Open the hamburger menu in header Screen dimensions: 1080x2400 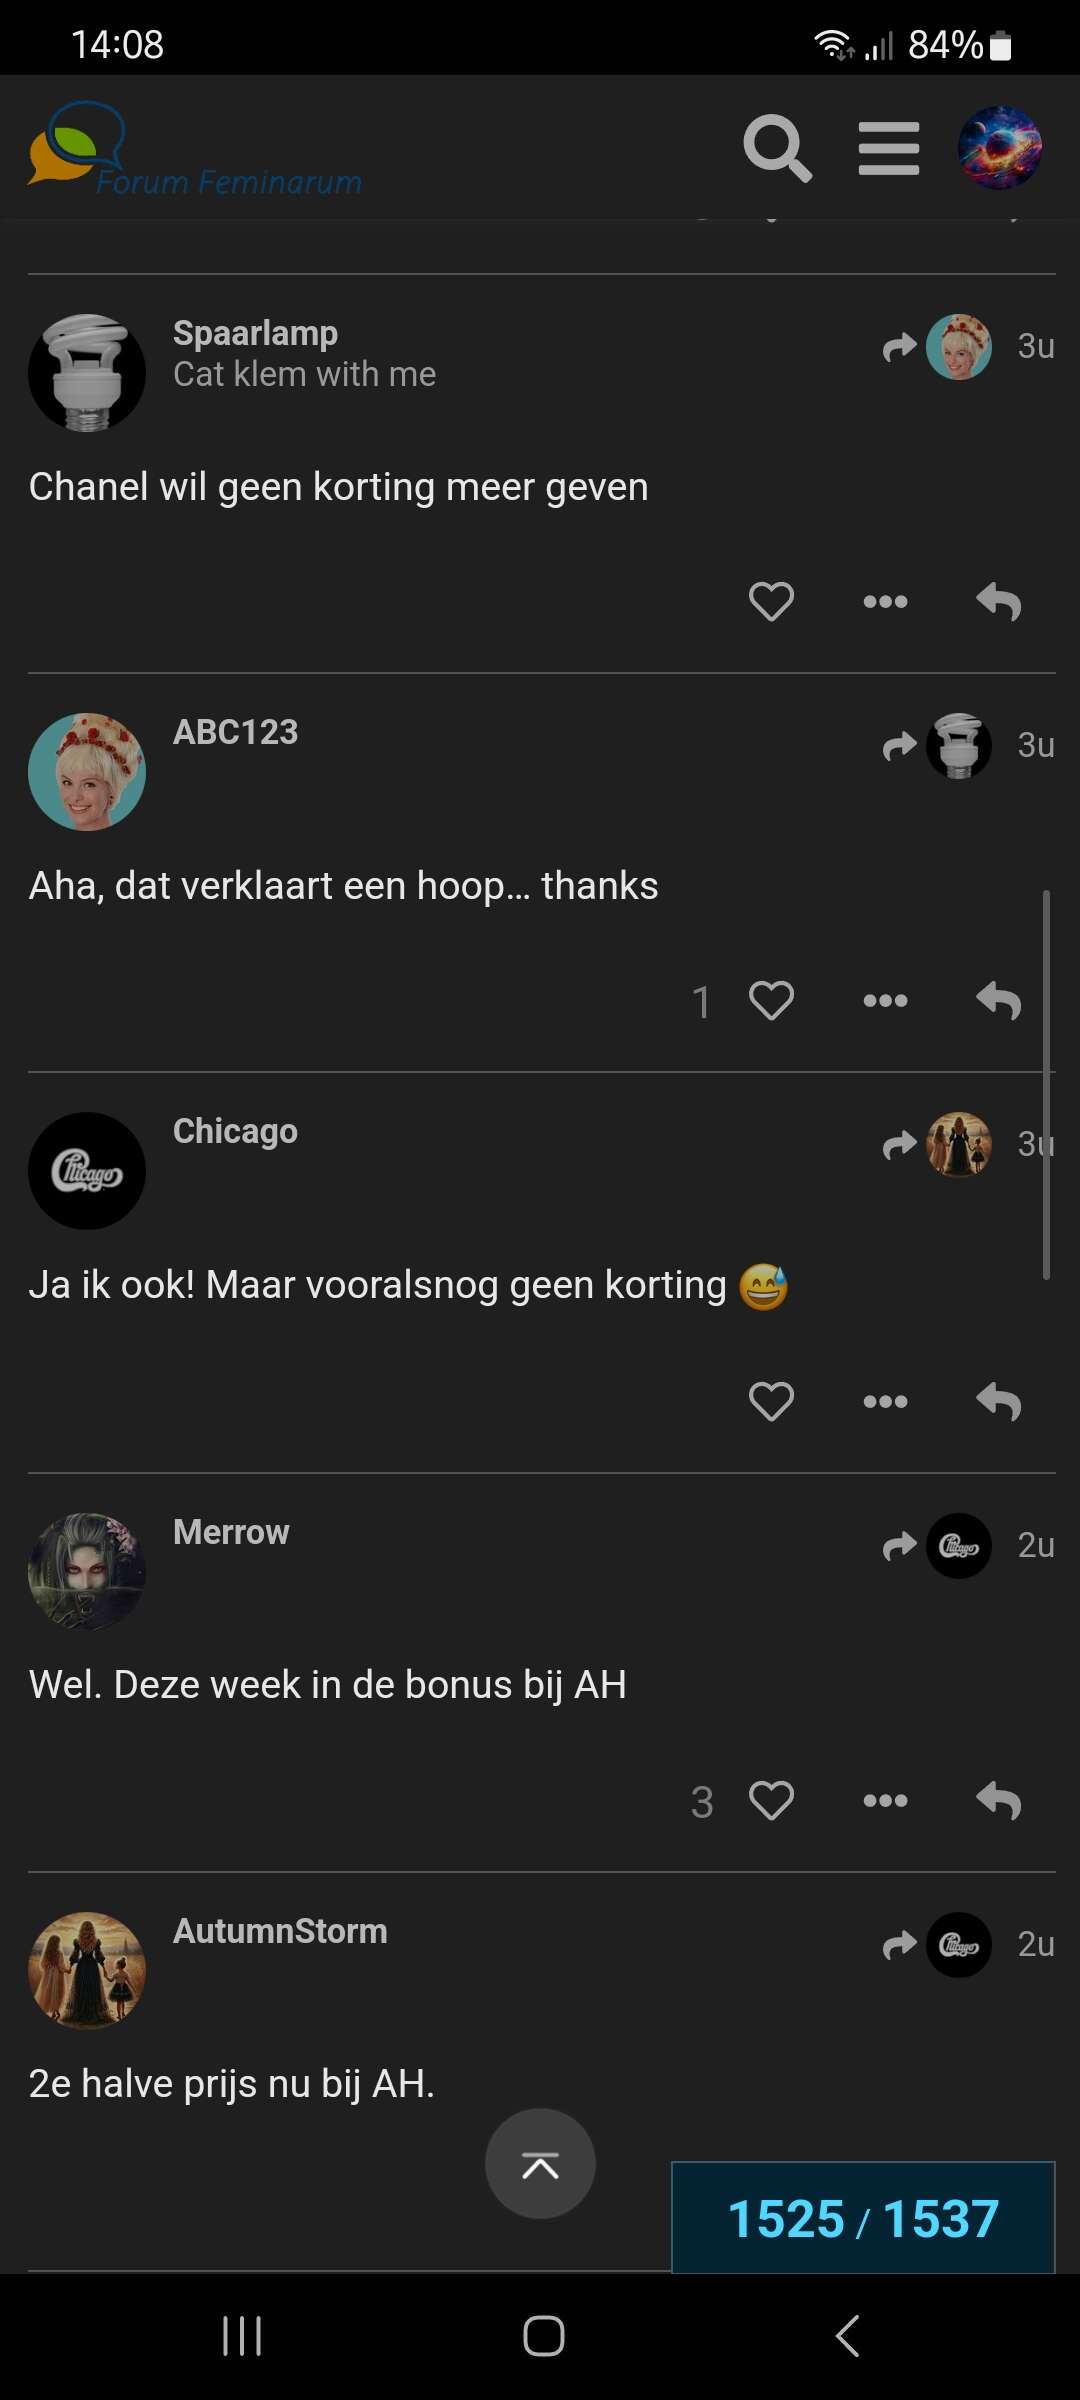888,148
